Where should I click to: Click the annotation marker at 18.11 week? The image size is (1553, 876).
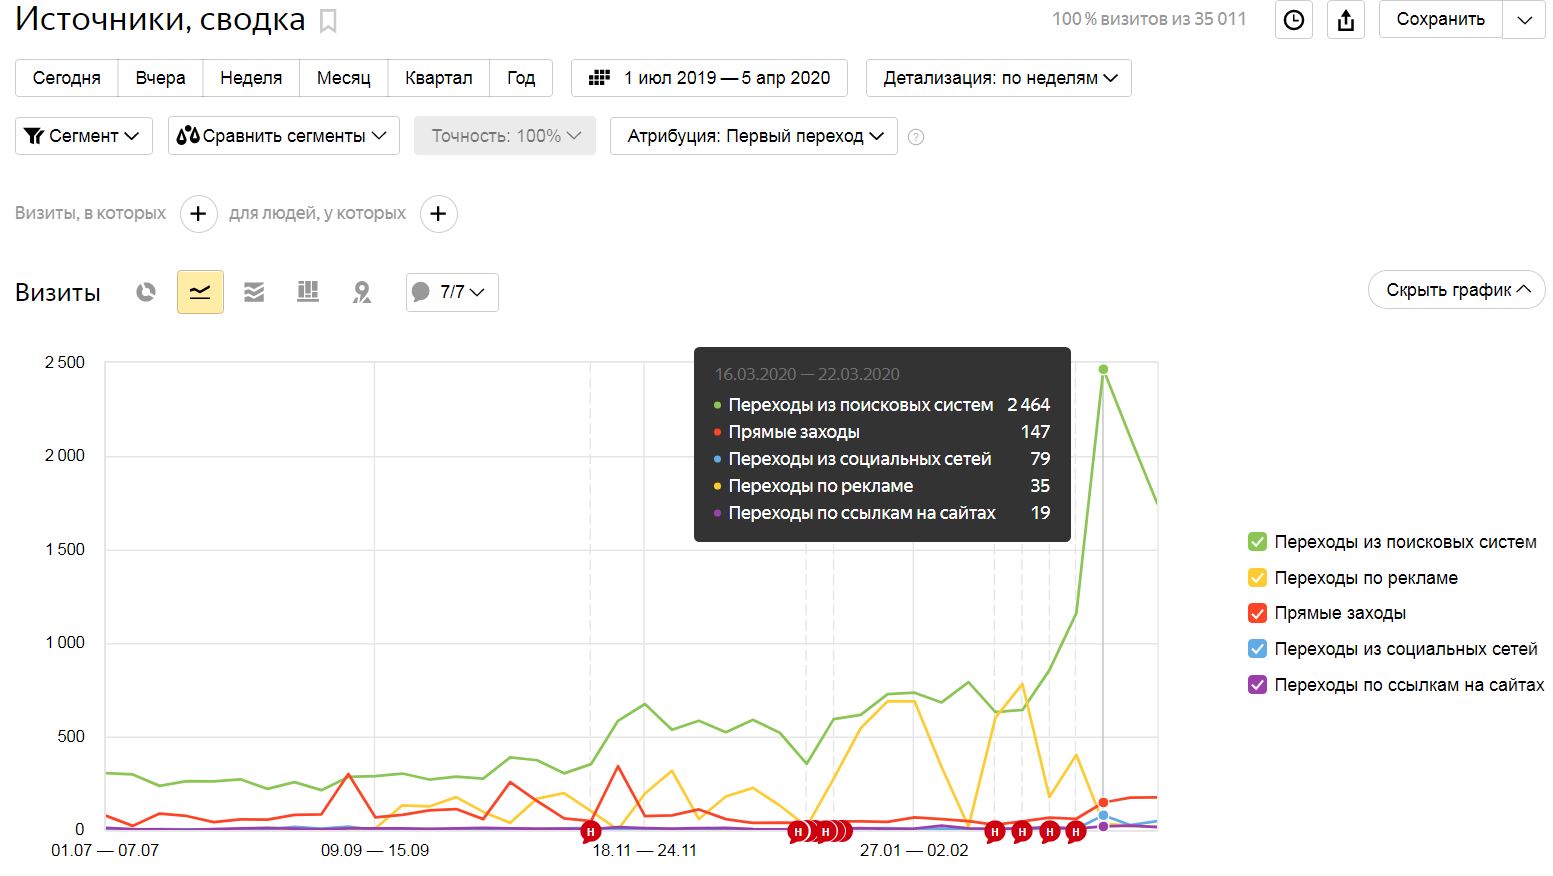591,831
